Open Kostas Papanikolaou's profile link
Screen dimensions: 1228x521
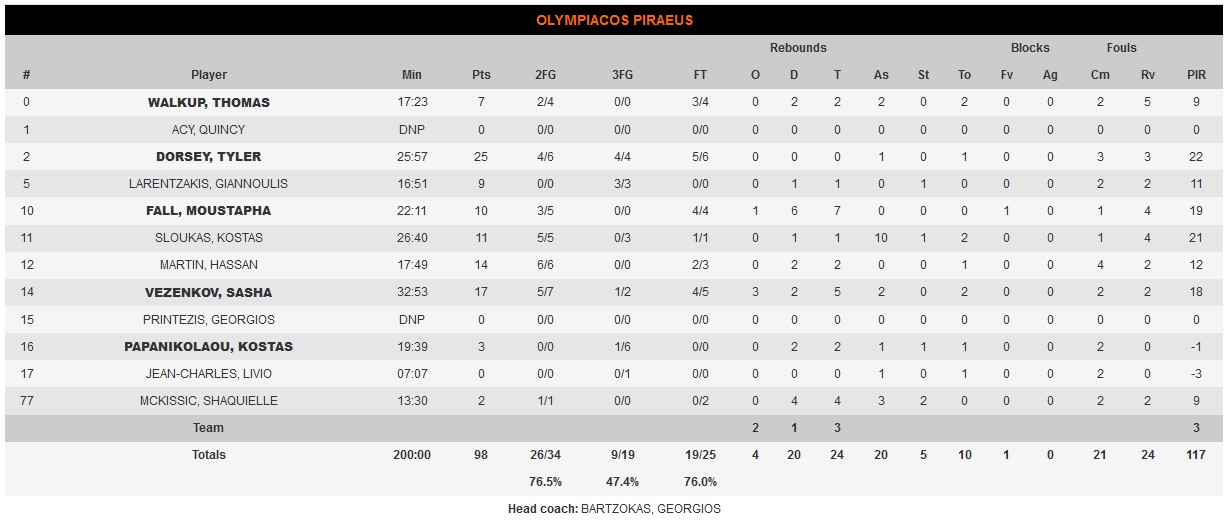pos(208,347)
